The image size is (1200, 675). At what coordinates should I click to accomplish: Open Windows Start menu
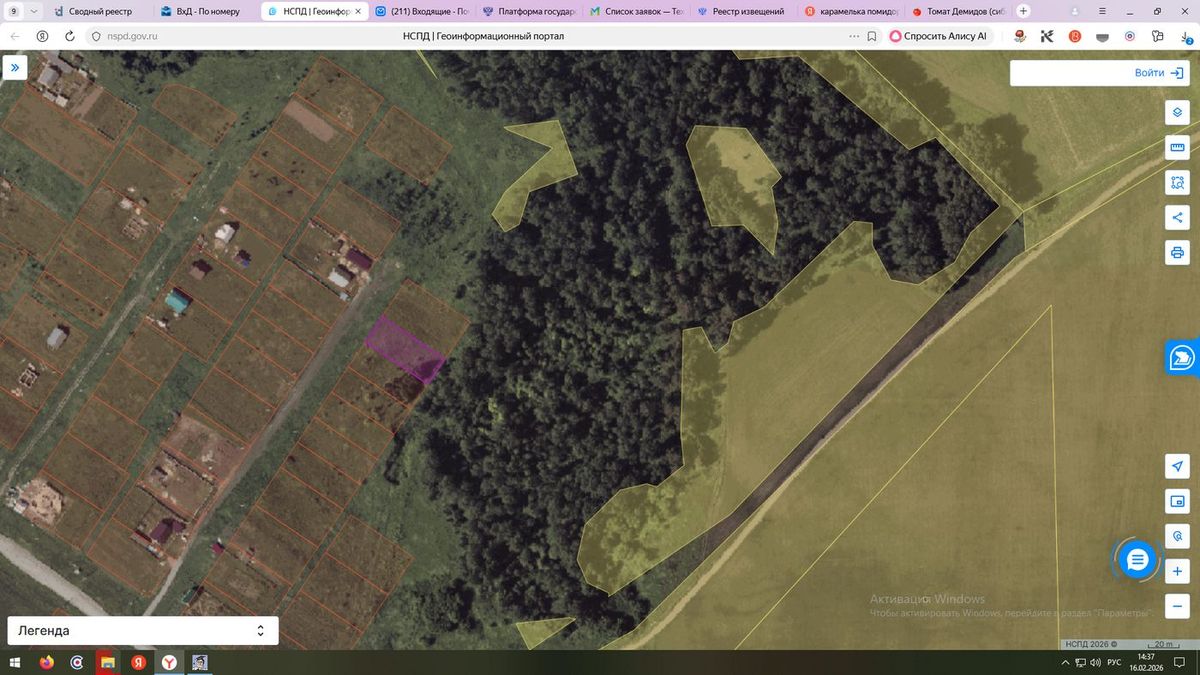[15, 663]
